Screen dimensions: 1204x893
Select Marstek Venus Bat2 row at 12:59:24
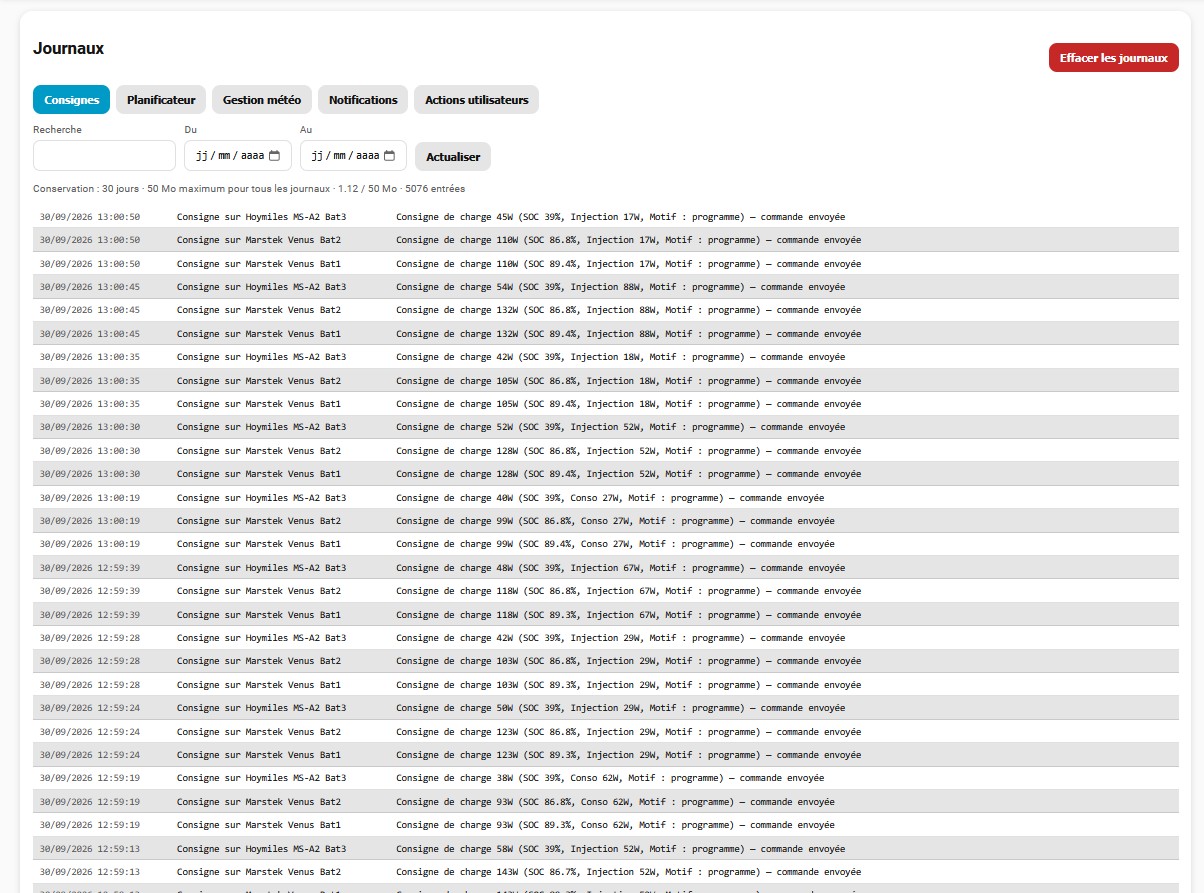[606, 731]
